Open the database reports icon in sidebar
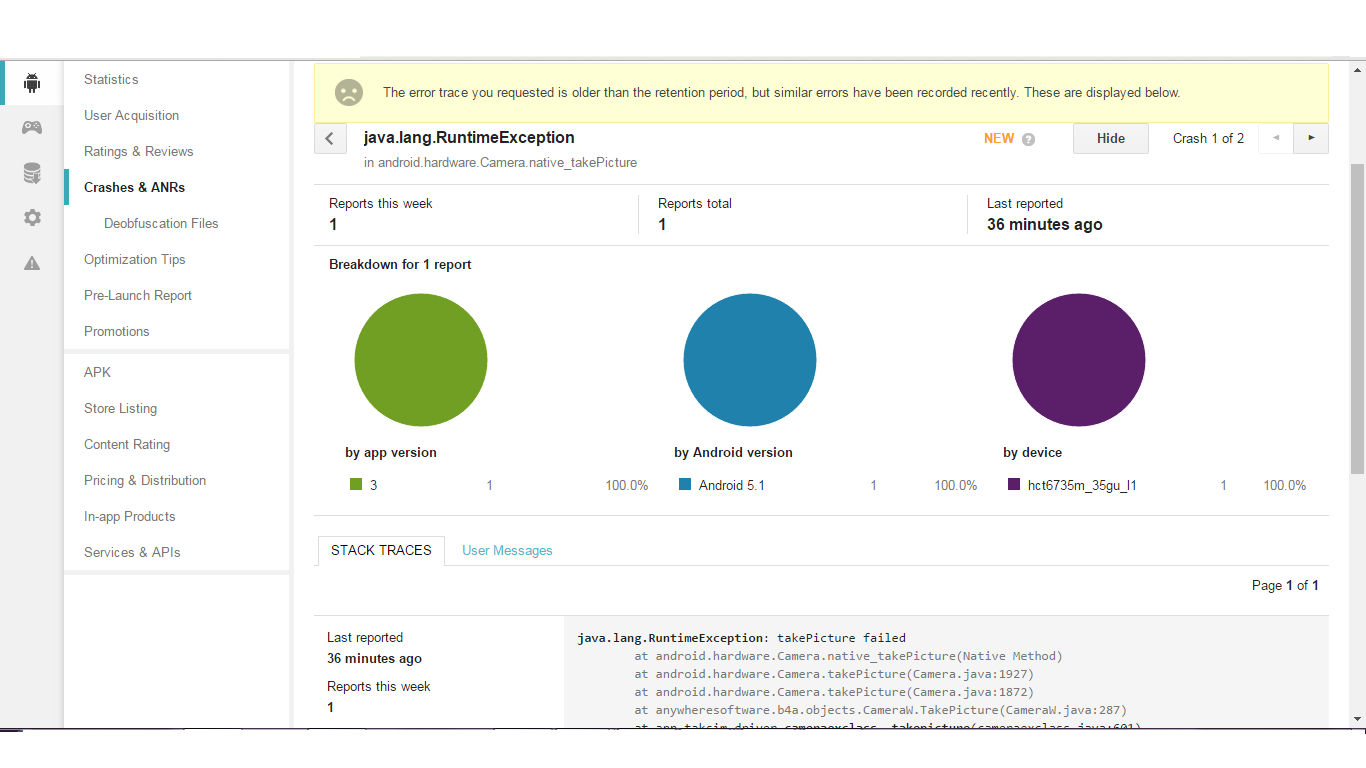1366x768 pixels. pyautogui.click(x=32, y=173)
